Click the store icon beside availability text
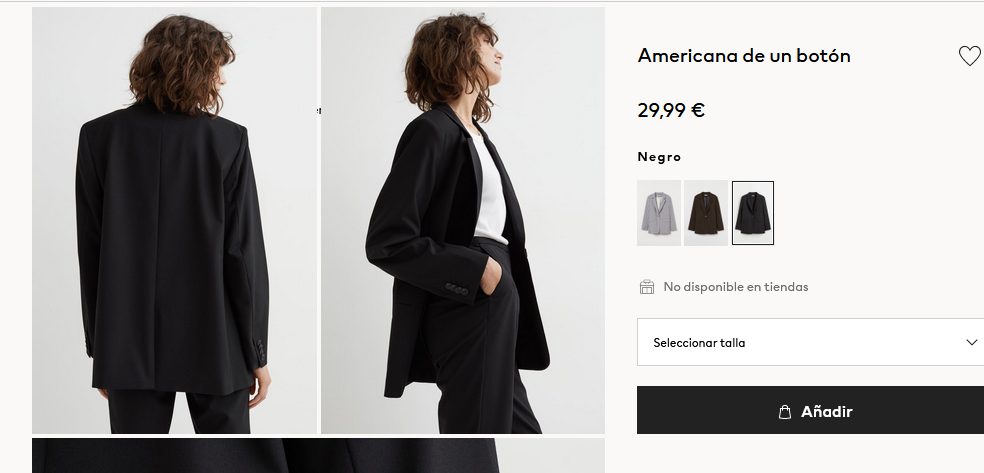 point(647,287)
